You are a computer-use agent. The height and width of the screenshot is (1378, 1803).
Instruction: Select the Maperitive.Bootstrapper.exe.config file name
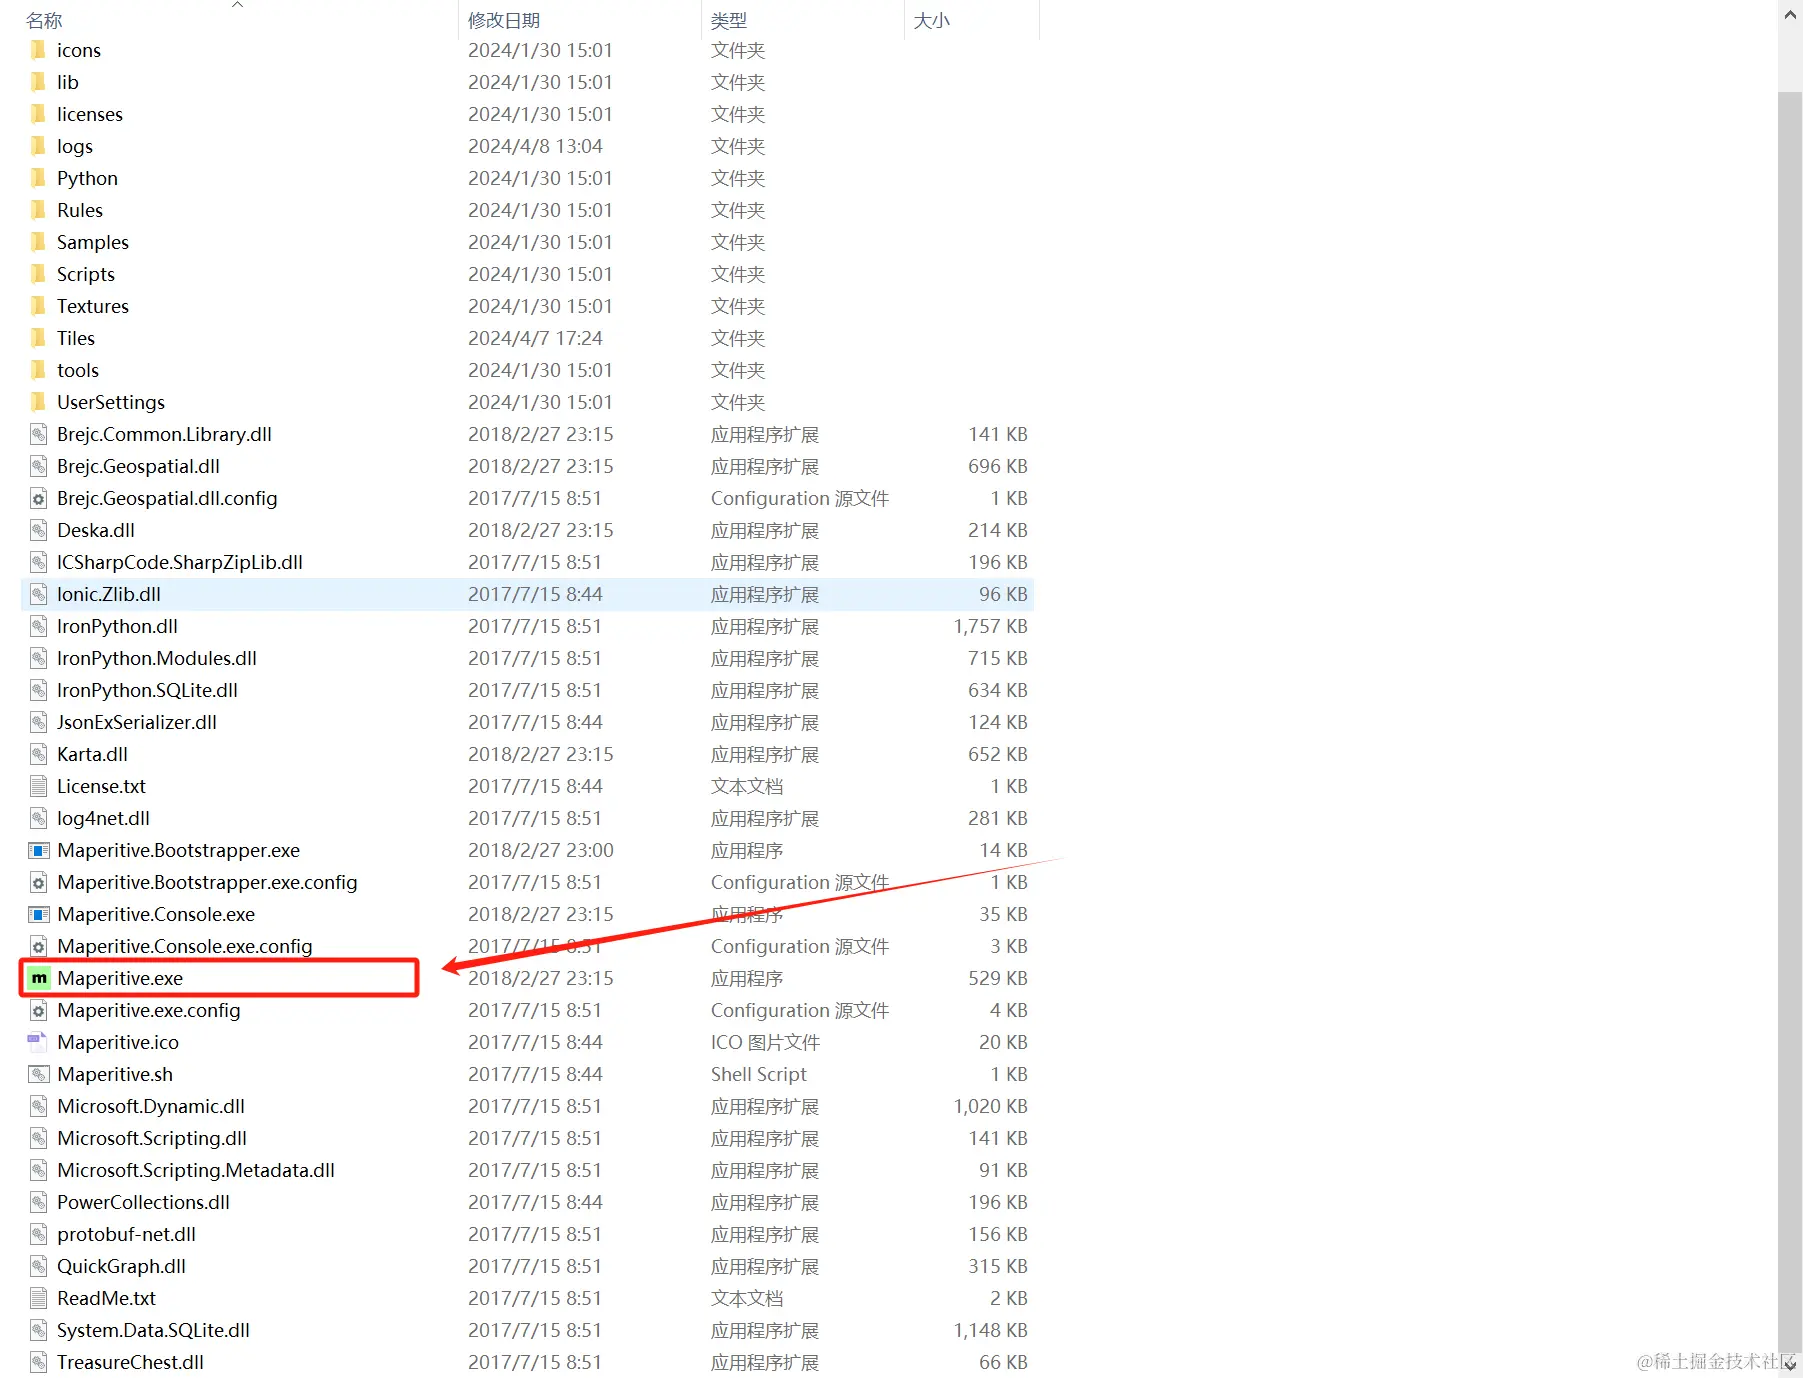207,882
